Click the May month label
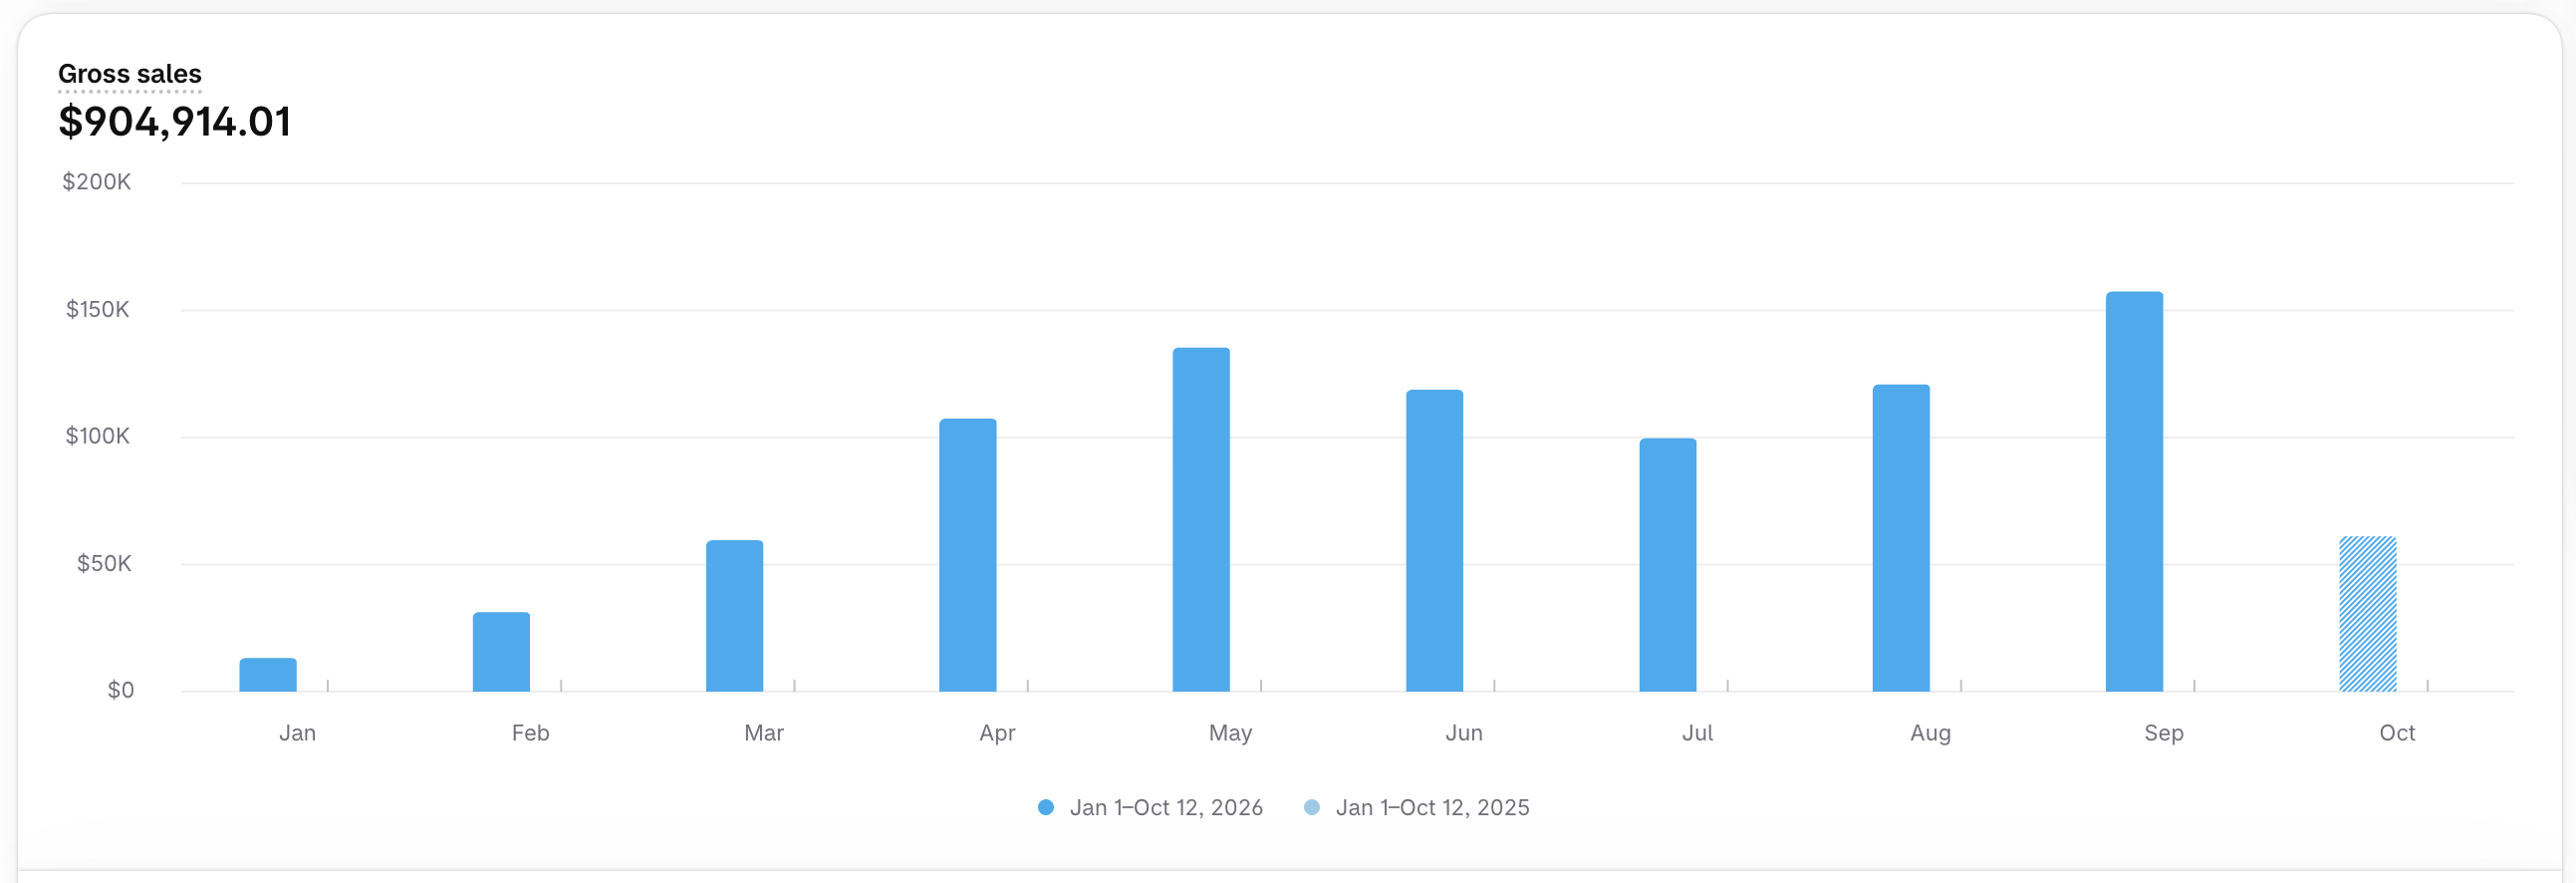 pyautogui.click(x=1231, y=733)
